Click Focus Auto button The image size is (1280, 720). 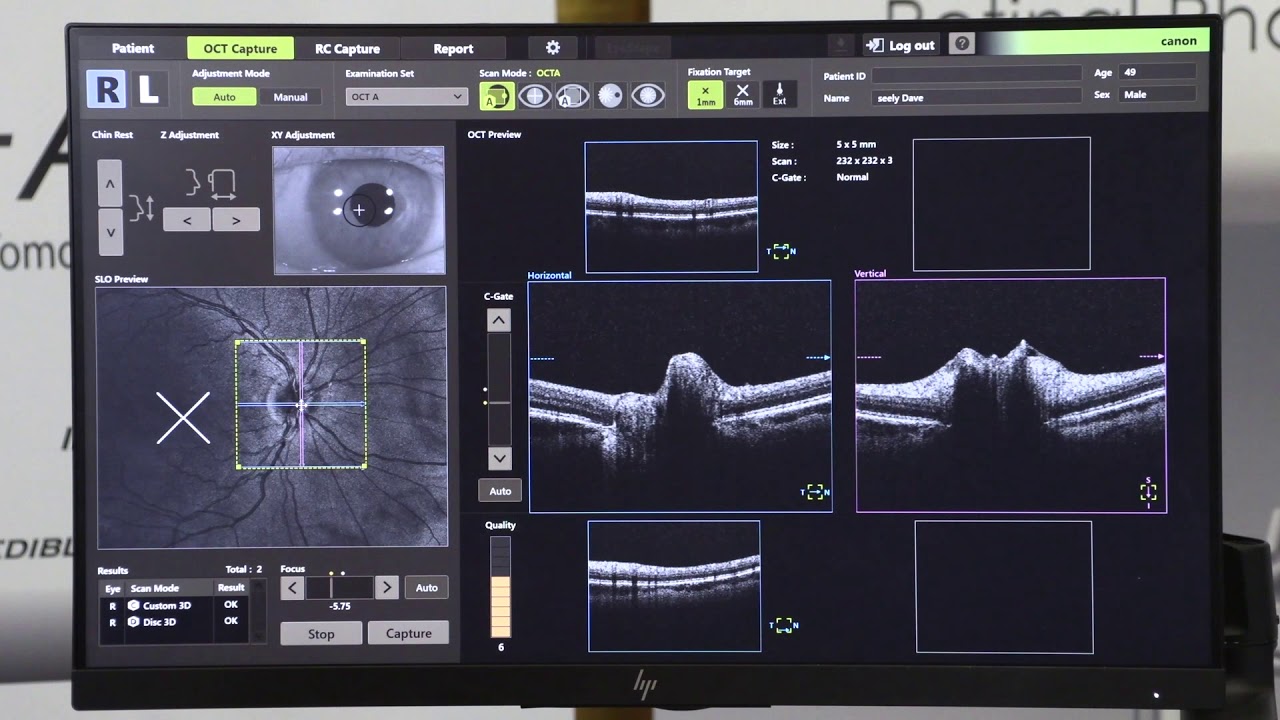click(x=427, y=588)
